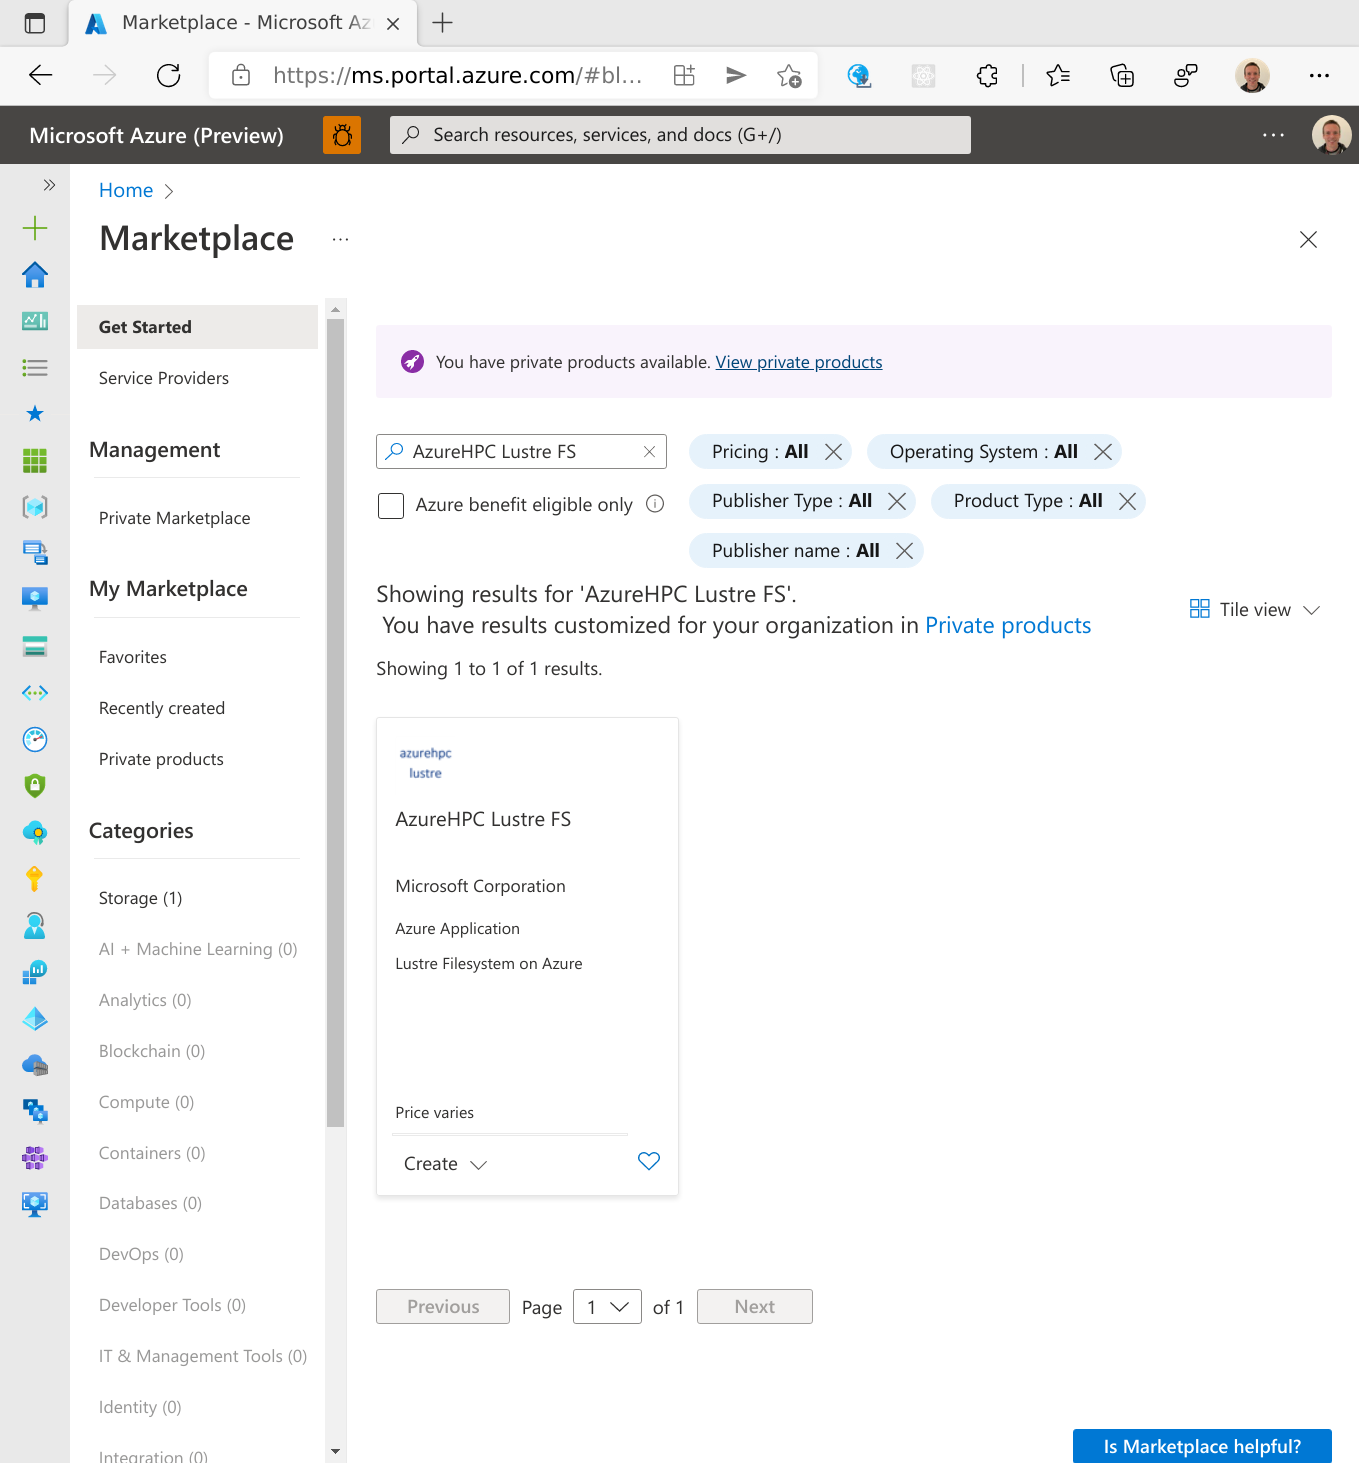Image resolution: width=1359 pixels, height=1463 pixels.
Task: Follow the View private products link
Action: pyautogui.click(x=799, y=362)
